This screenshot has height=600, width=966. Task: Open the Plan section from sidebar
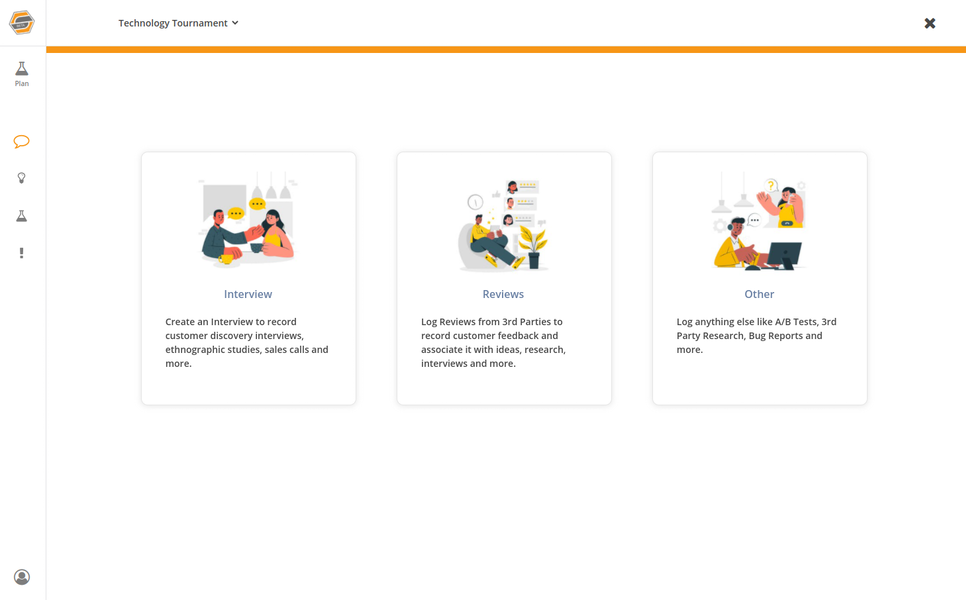(x=21, y=72)
